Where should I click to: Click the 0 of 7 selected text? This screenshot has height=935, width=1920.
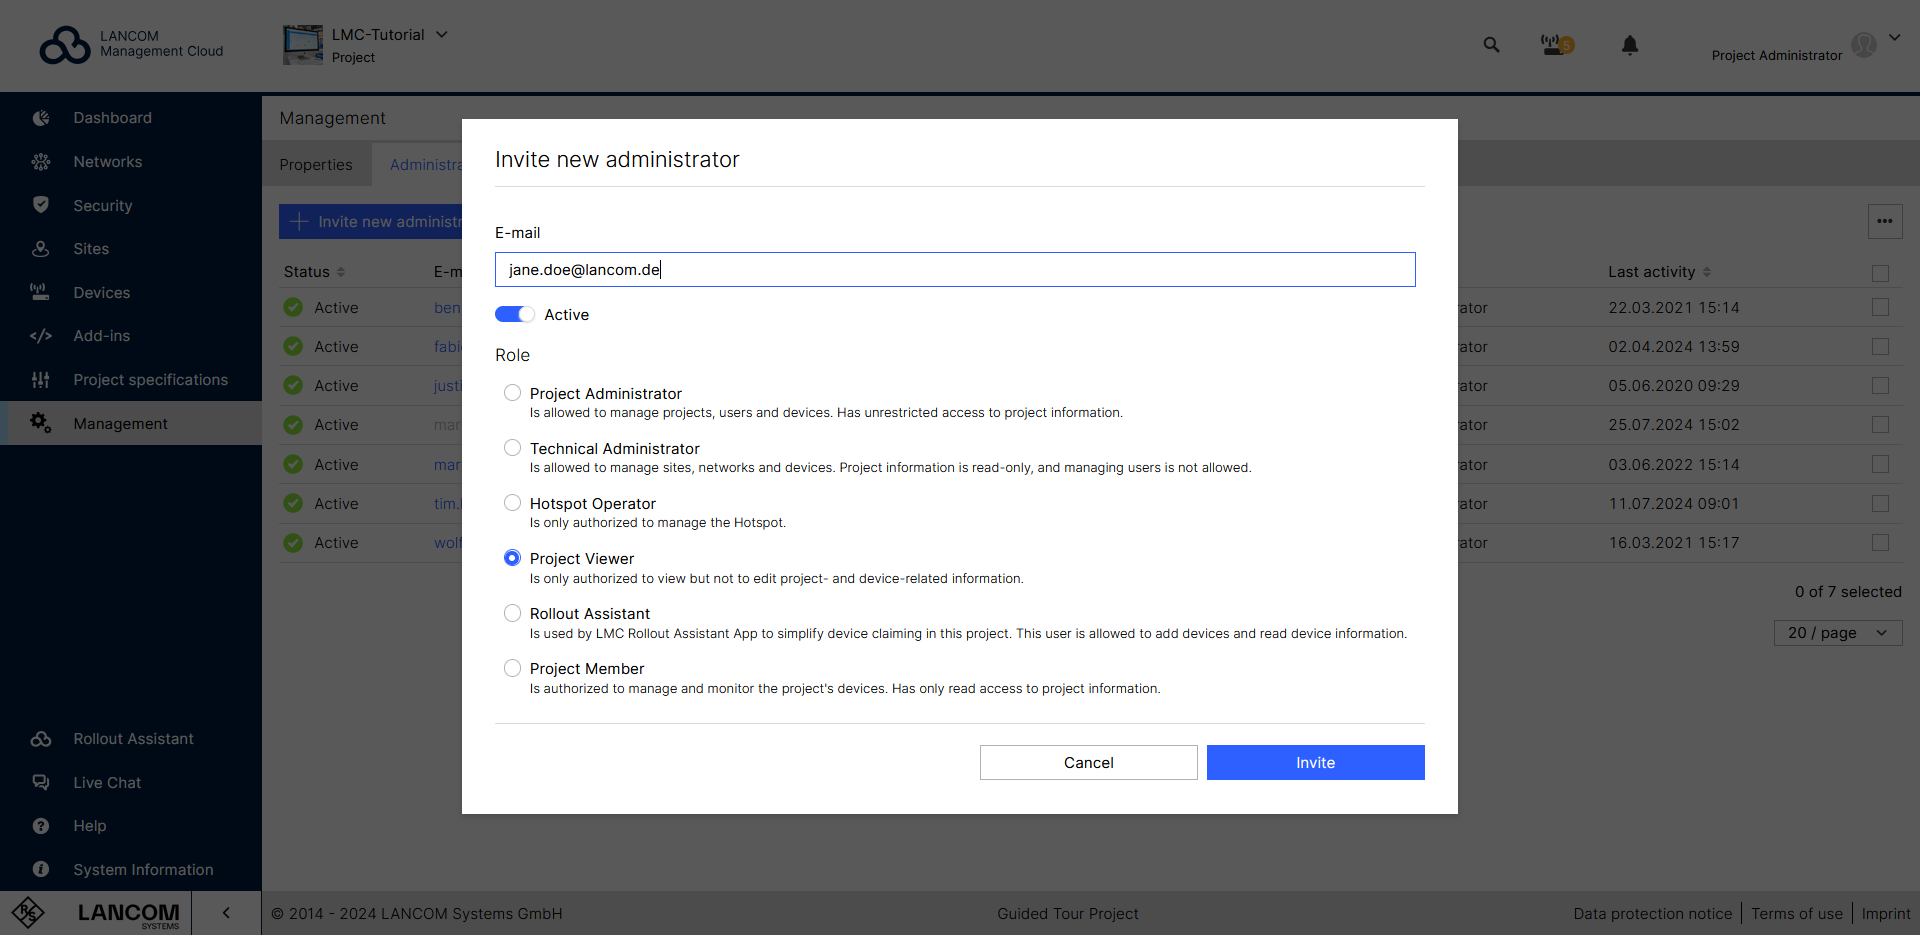pyautogui.click(x=1848, y=591)
